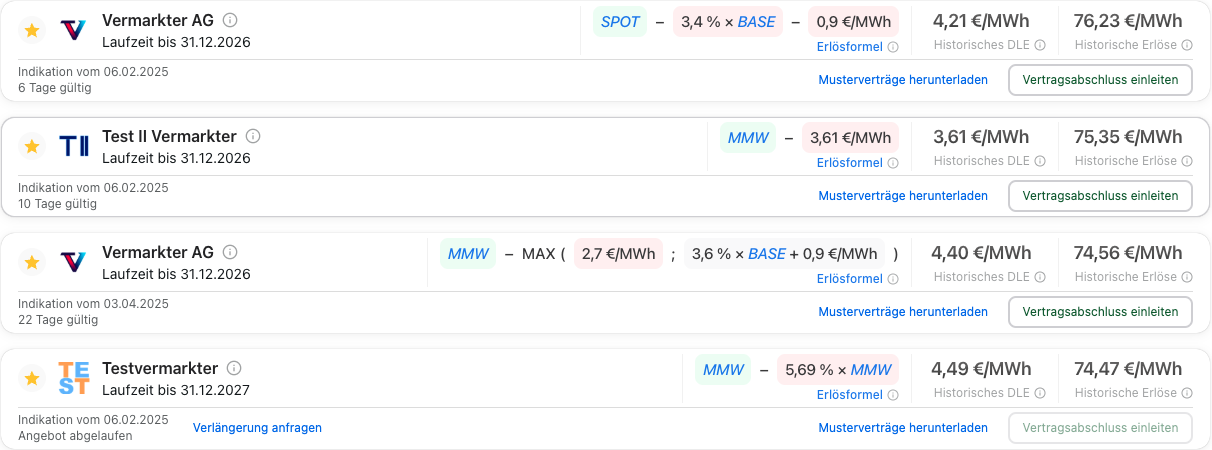Click the 5,69 % × MMW formula chip
1212x450 pixels.
click(838, 370)
